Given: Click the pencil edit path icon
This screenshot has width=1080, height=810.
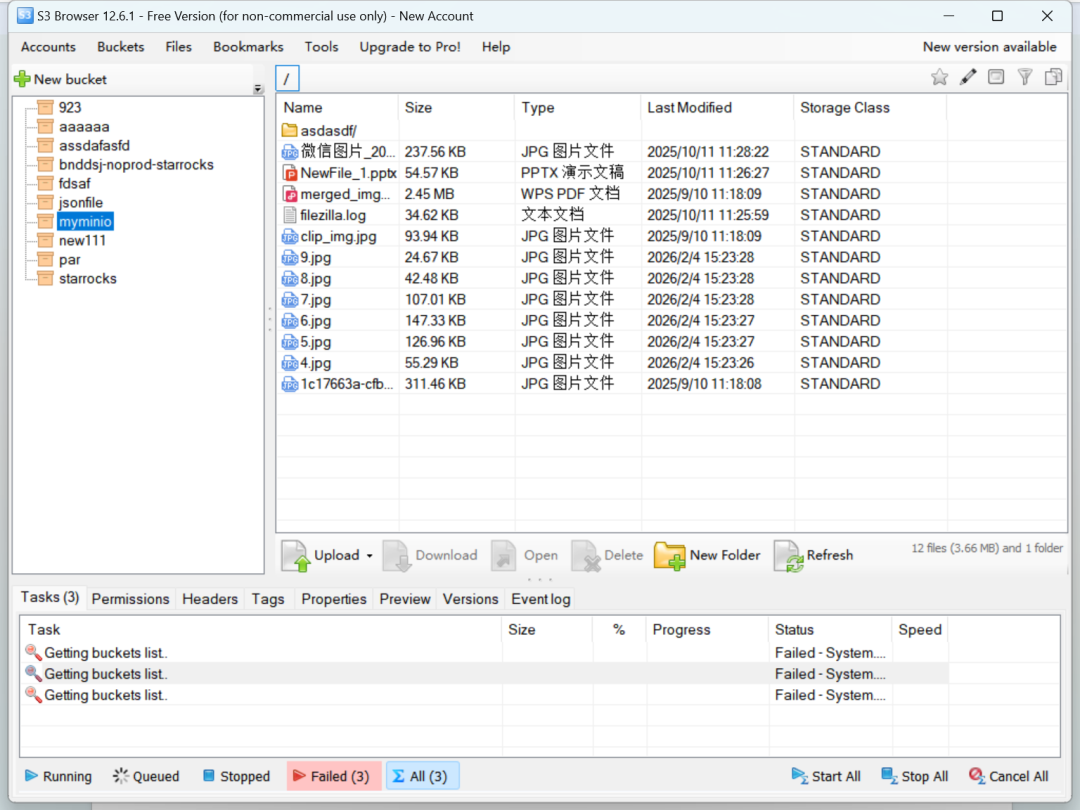Looking at the screenshot, I should click(x=968, y=77).
